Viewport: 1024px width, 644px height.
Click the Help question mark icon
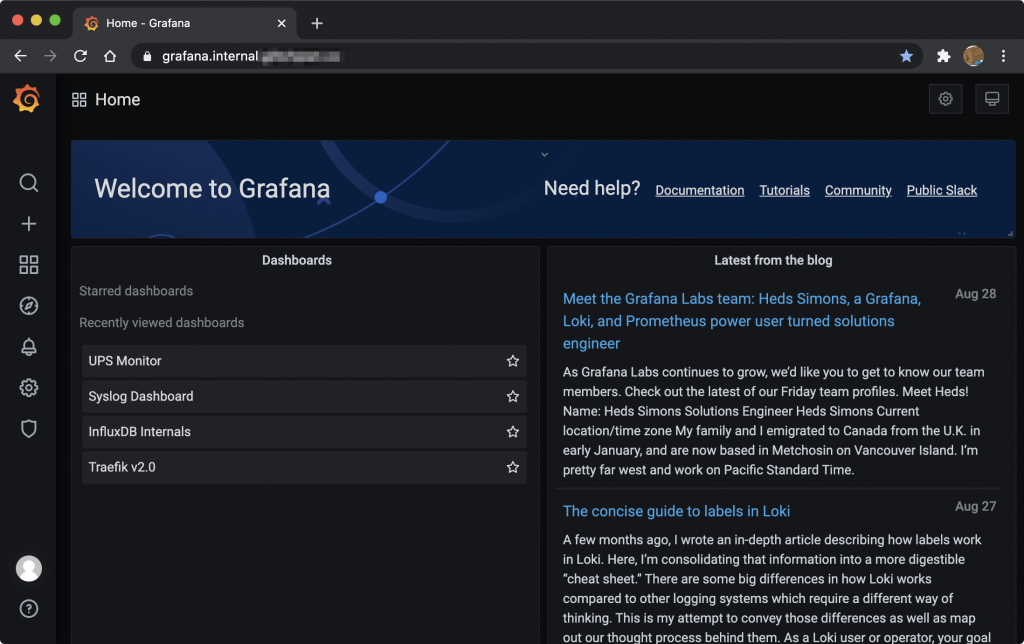29,608
